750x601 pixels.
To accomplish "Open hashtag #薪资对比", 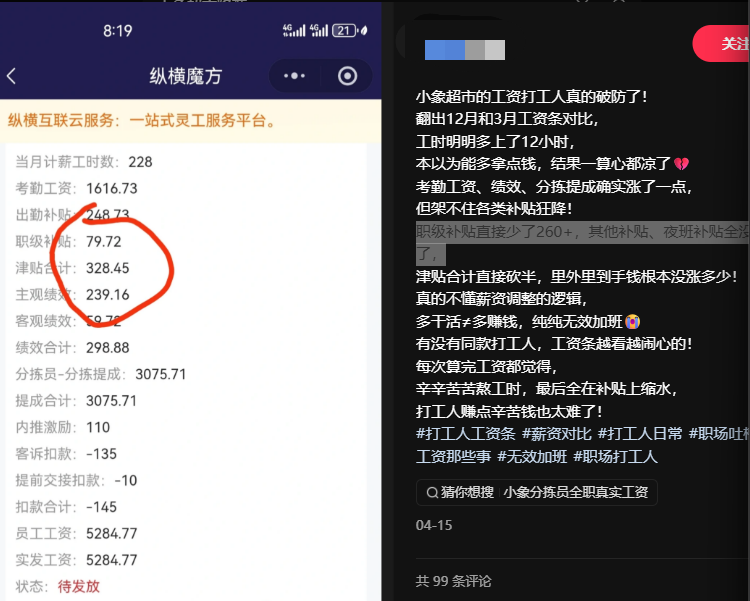I will tap(556, 434).
